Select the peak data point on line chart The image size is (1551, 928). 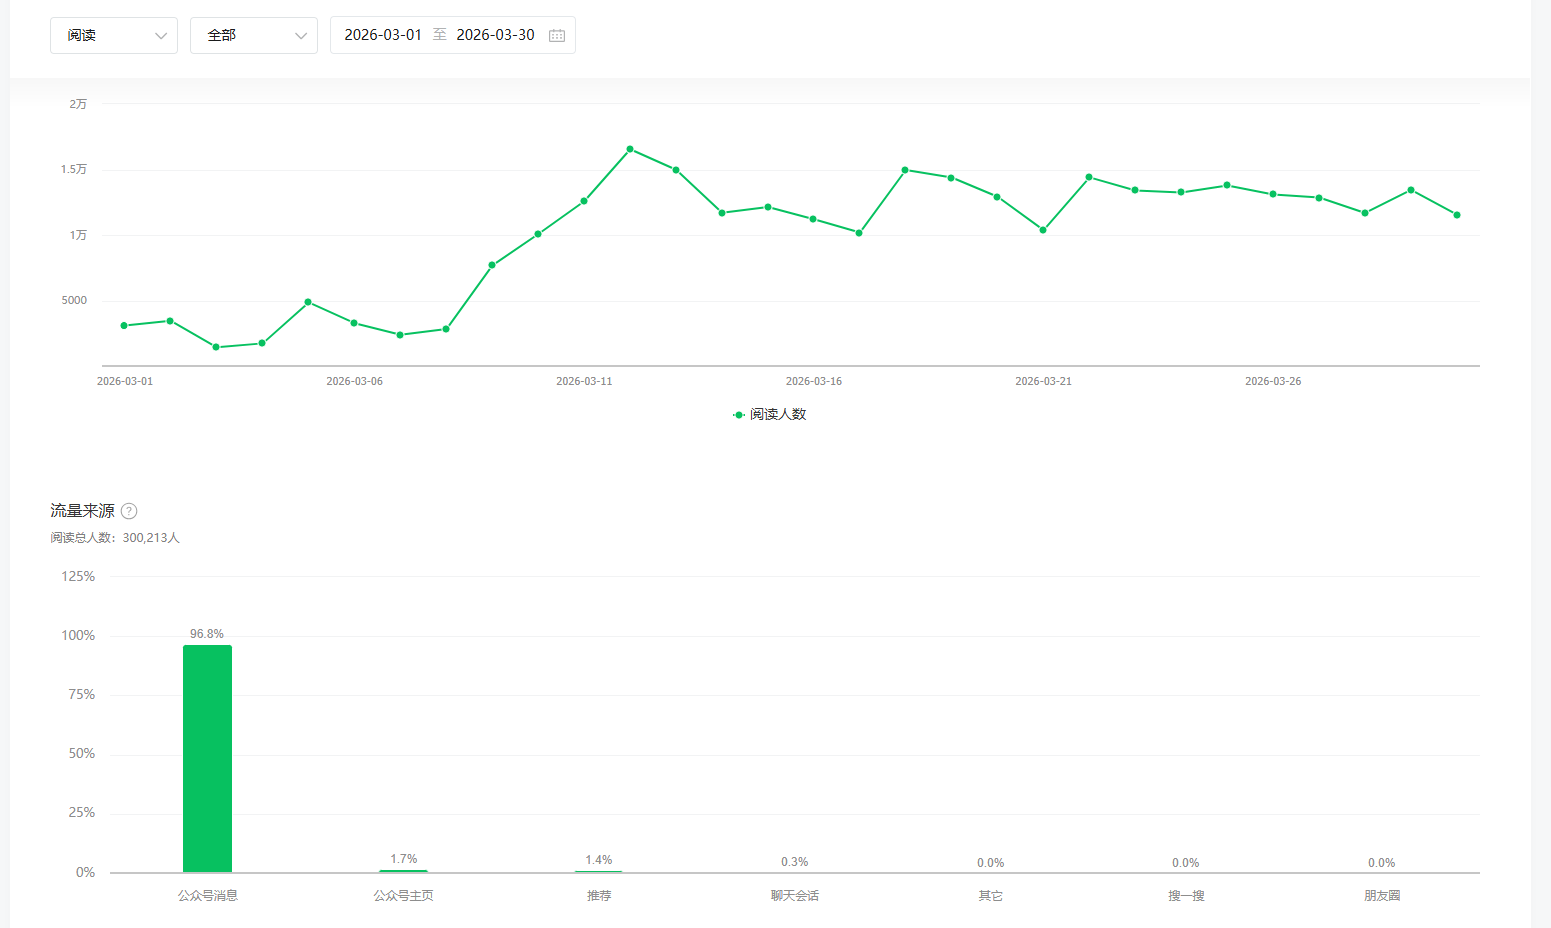coord(630,149)
